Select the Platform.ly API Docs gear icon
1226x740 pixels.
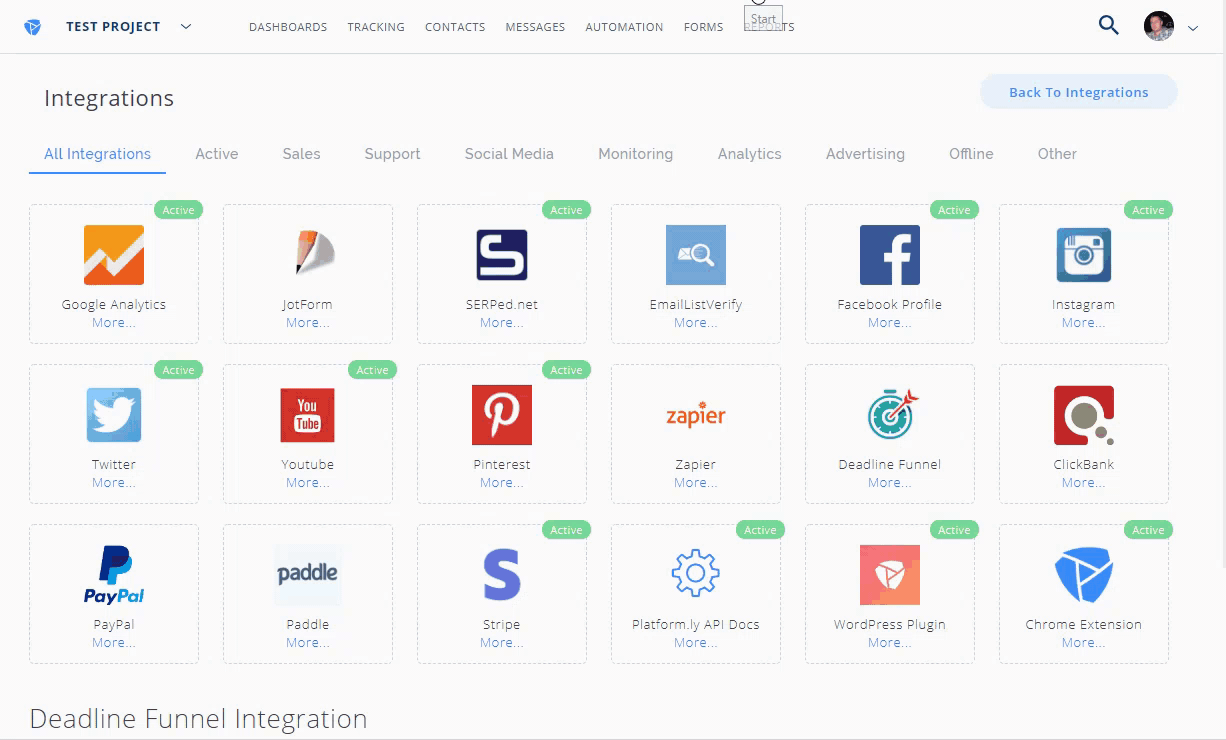696,574
